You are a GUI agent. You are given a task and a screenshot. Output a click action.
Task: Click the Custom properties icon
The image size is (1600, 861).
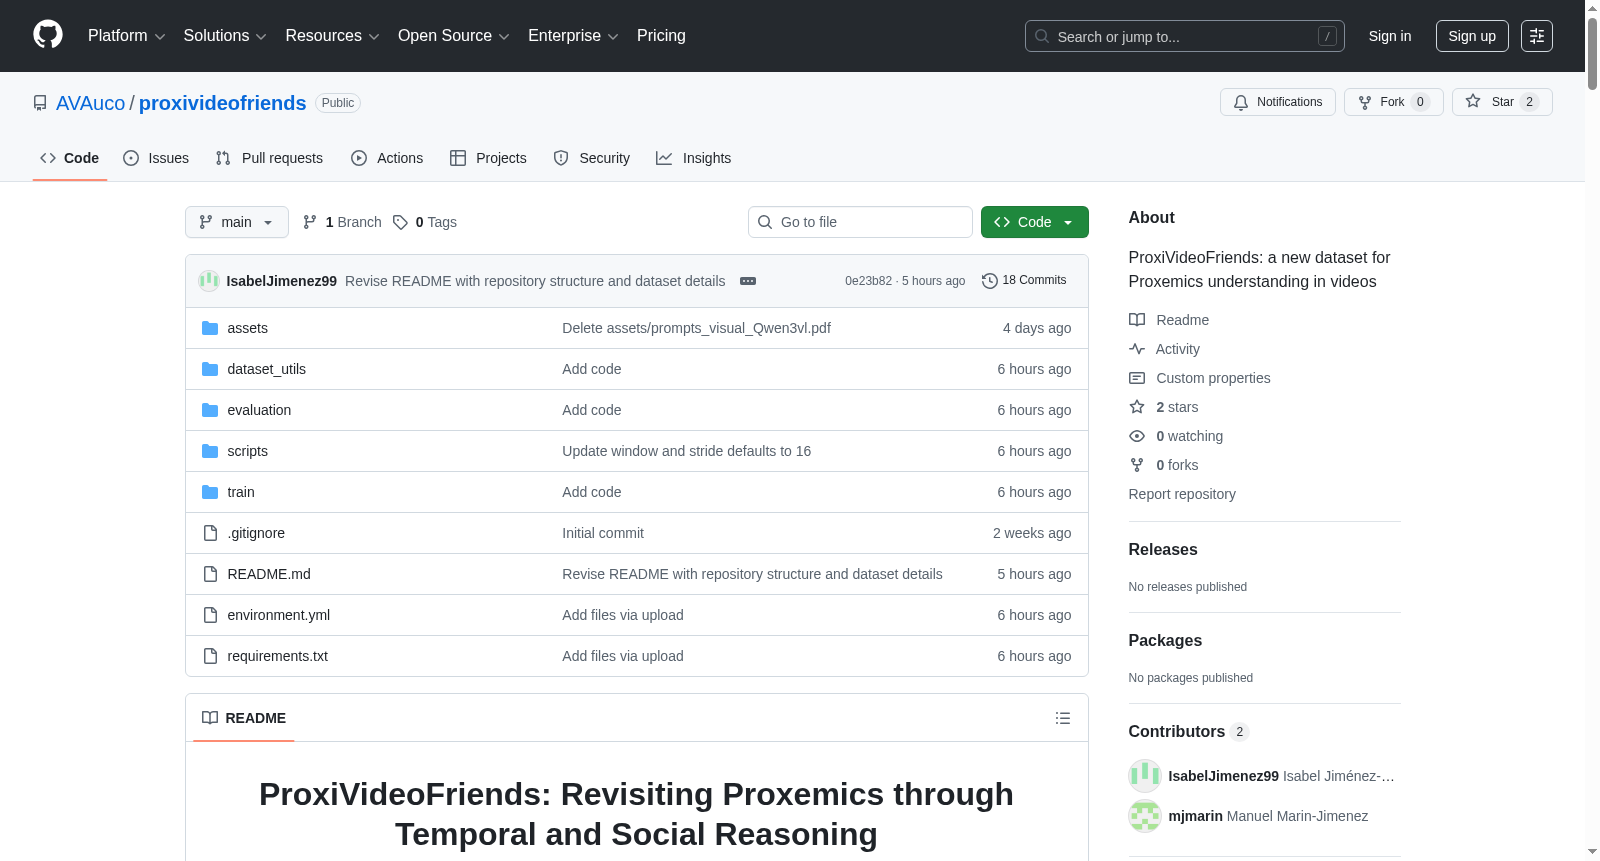coord(1137,378)
